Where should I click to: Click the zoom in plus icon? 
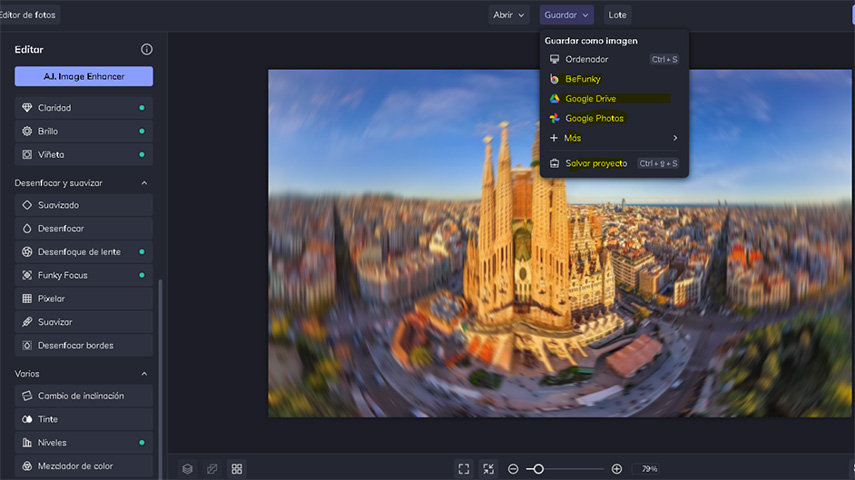[x=617, y=469]
